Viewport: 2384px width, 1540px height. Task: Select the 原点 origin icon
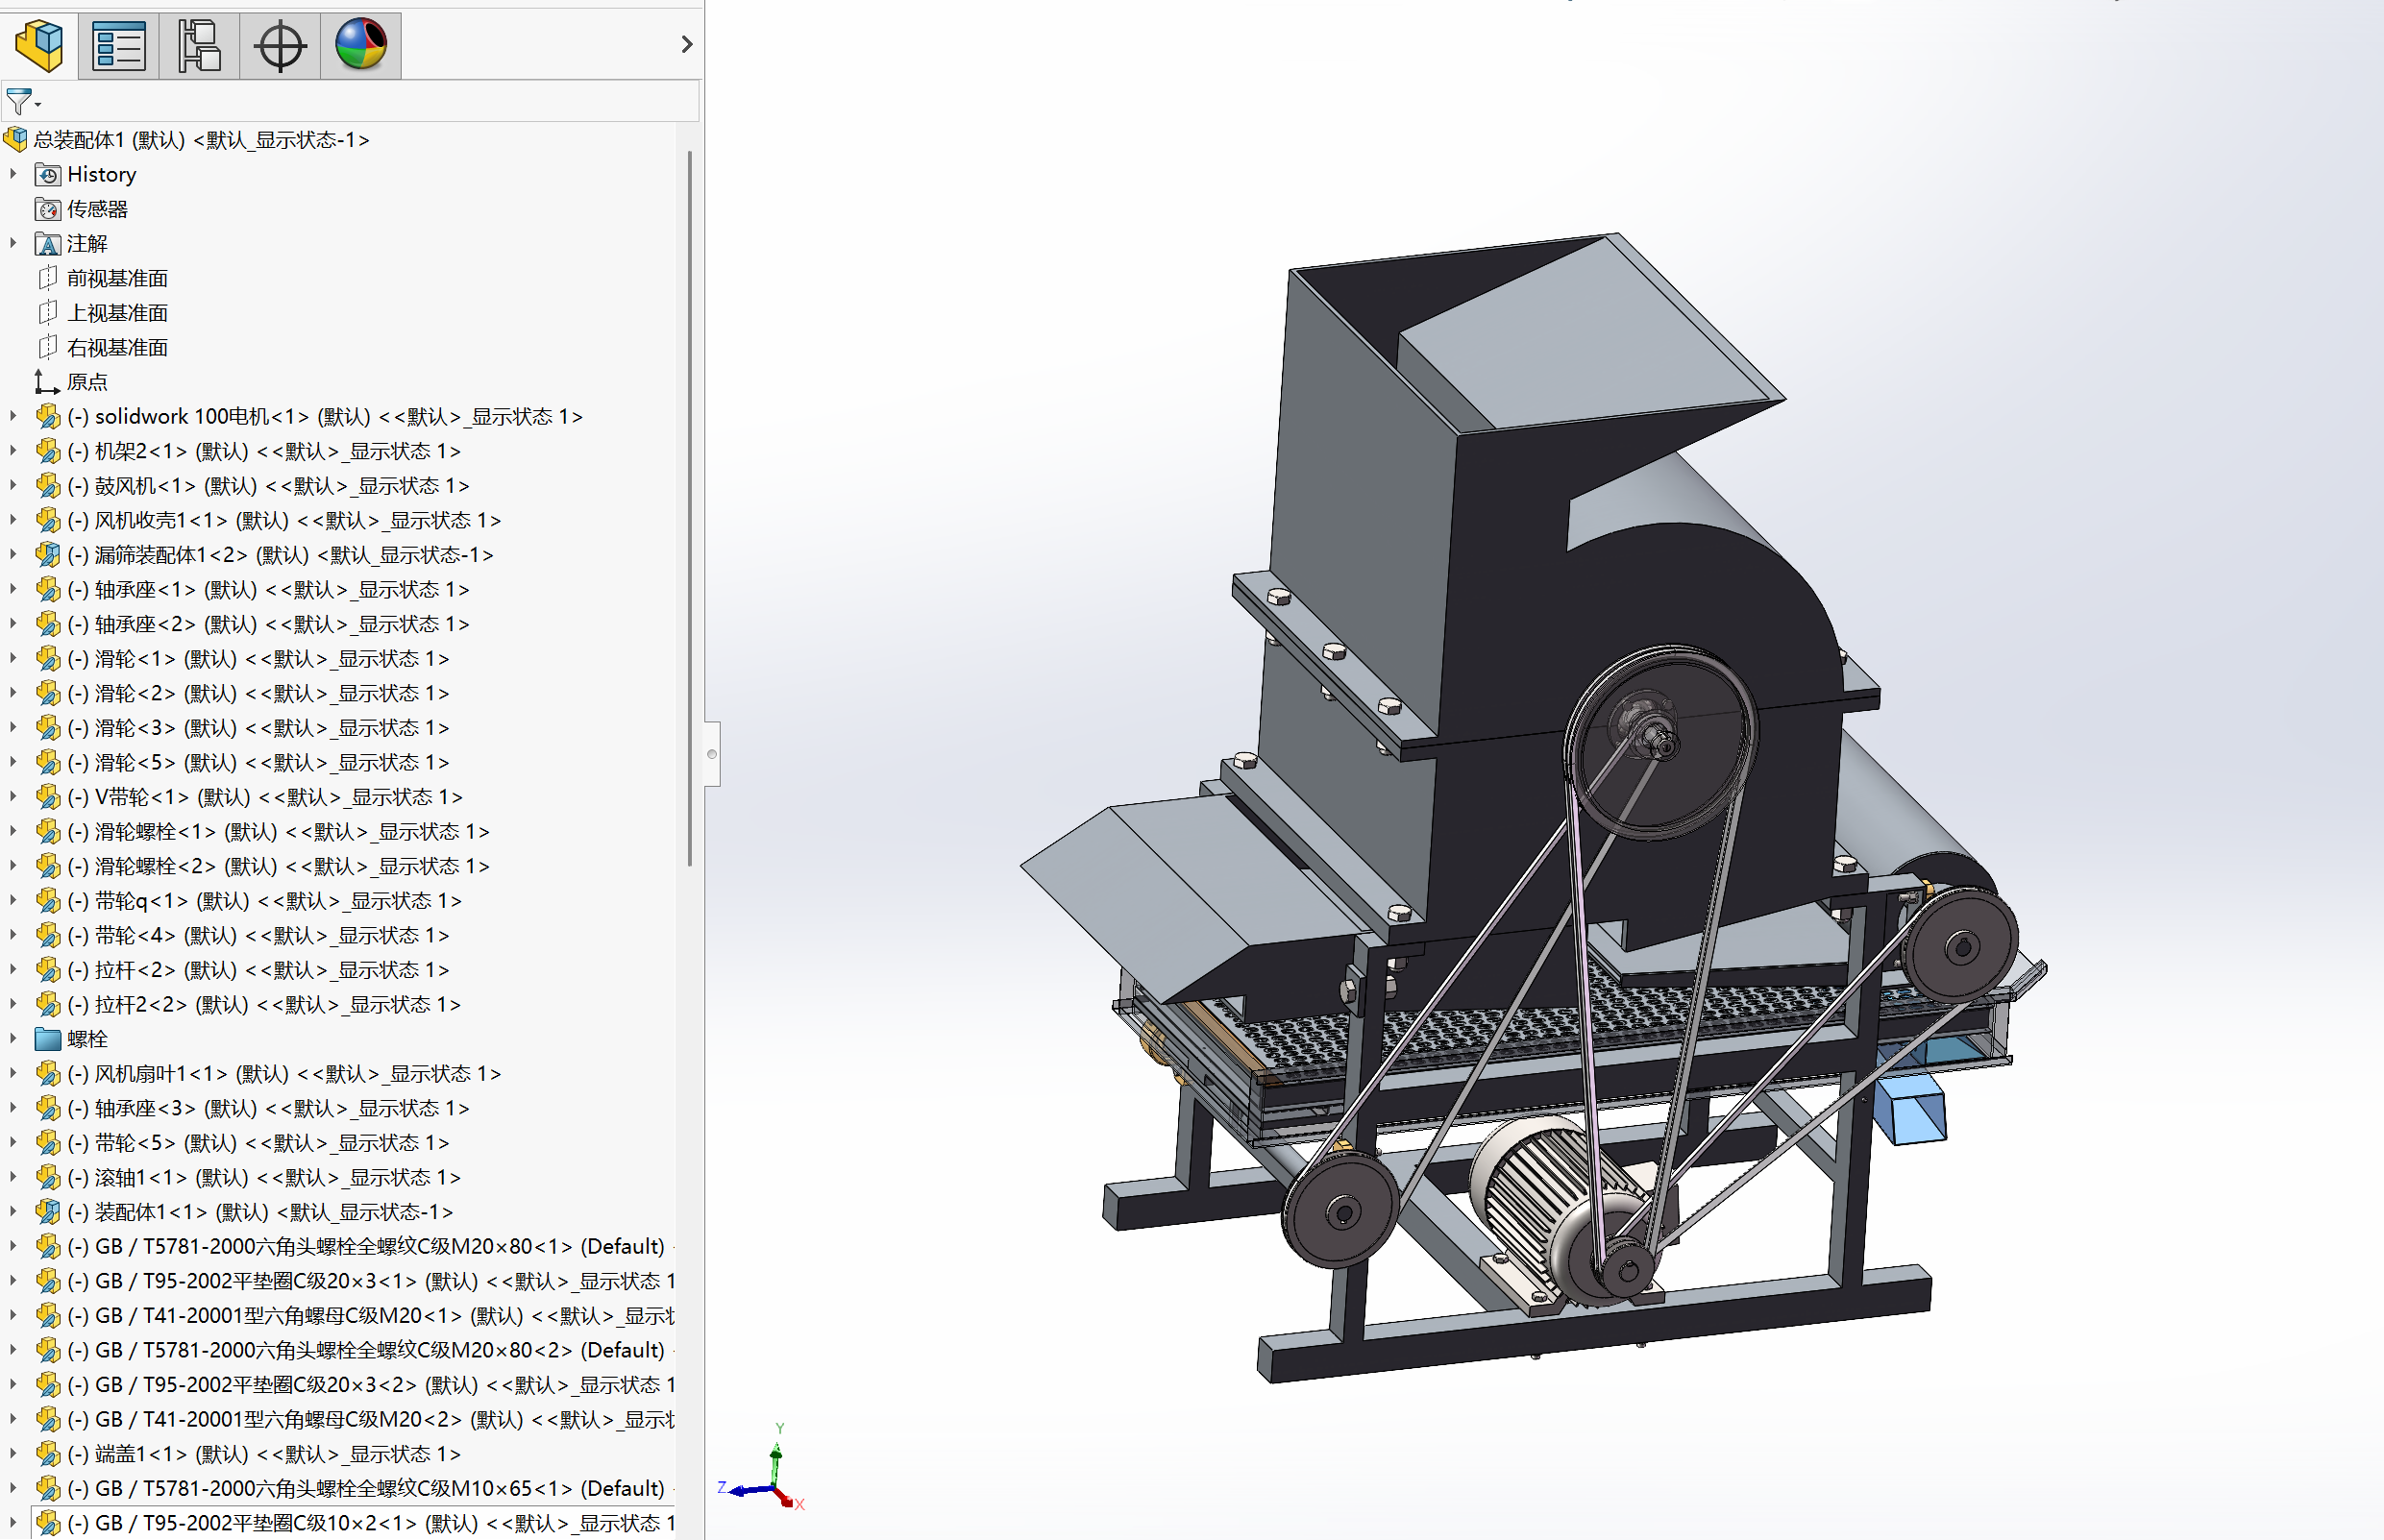coord(47,382)
